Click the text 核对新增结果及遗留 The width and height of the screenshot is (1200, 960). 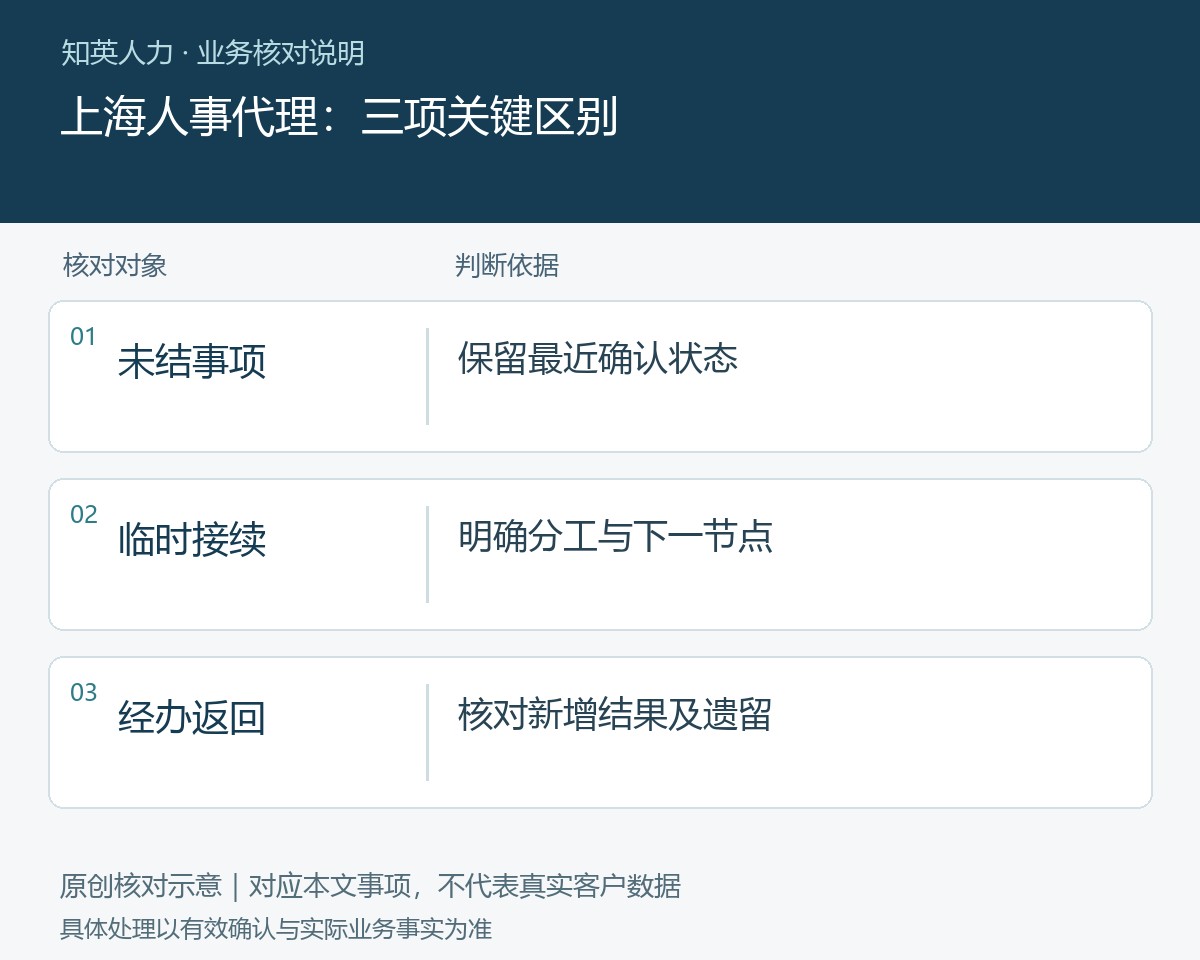tap(615, 714)
